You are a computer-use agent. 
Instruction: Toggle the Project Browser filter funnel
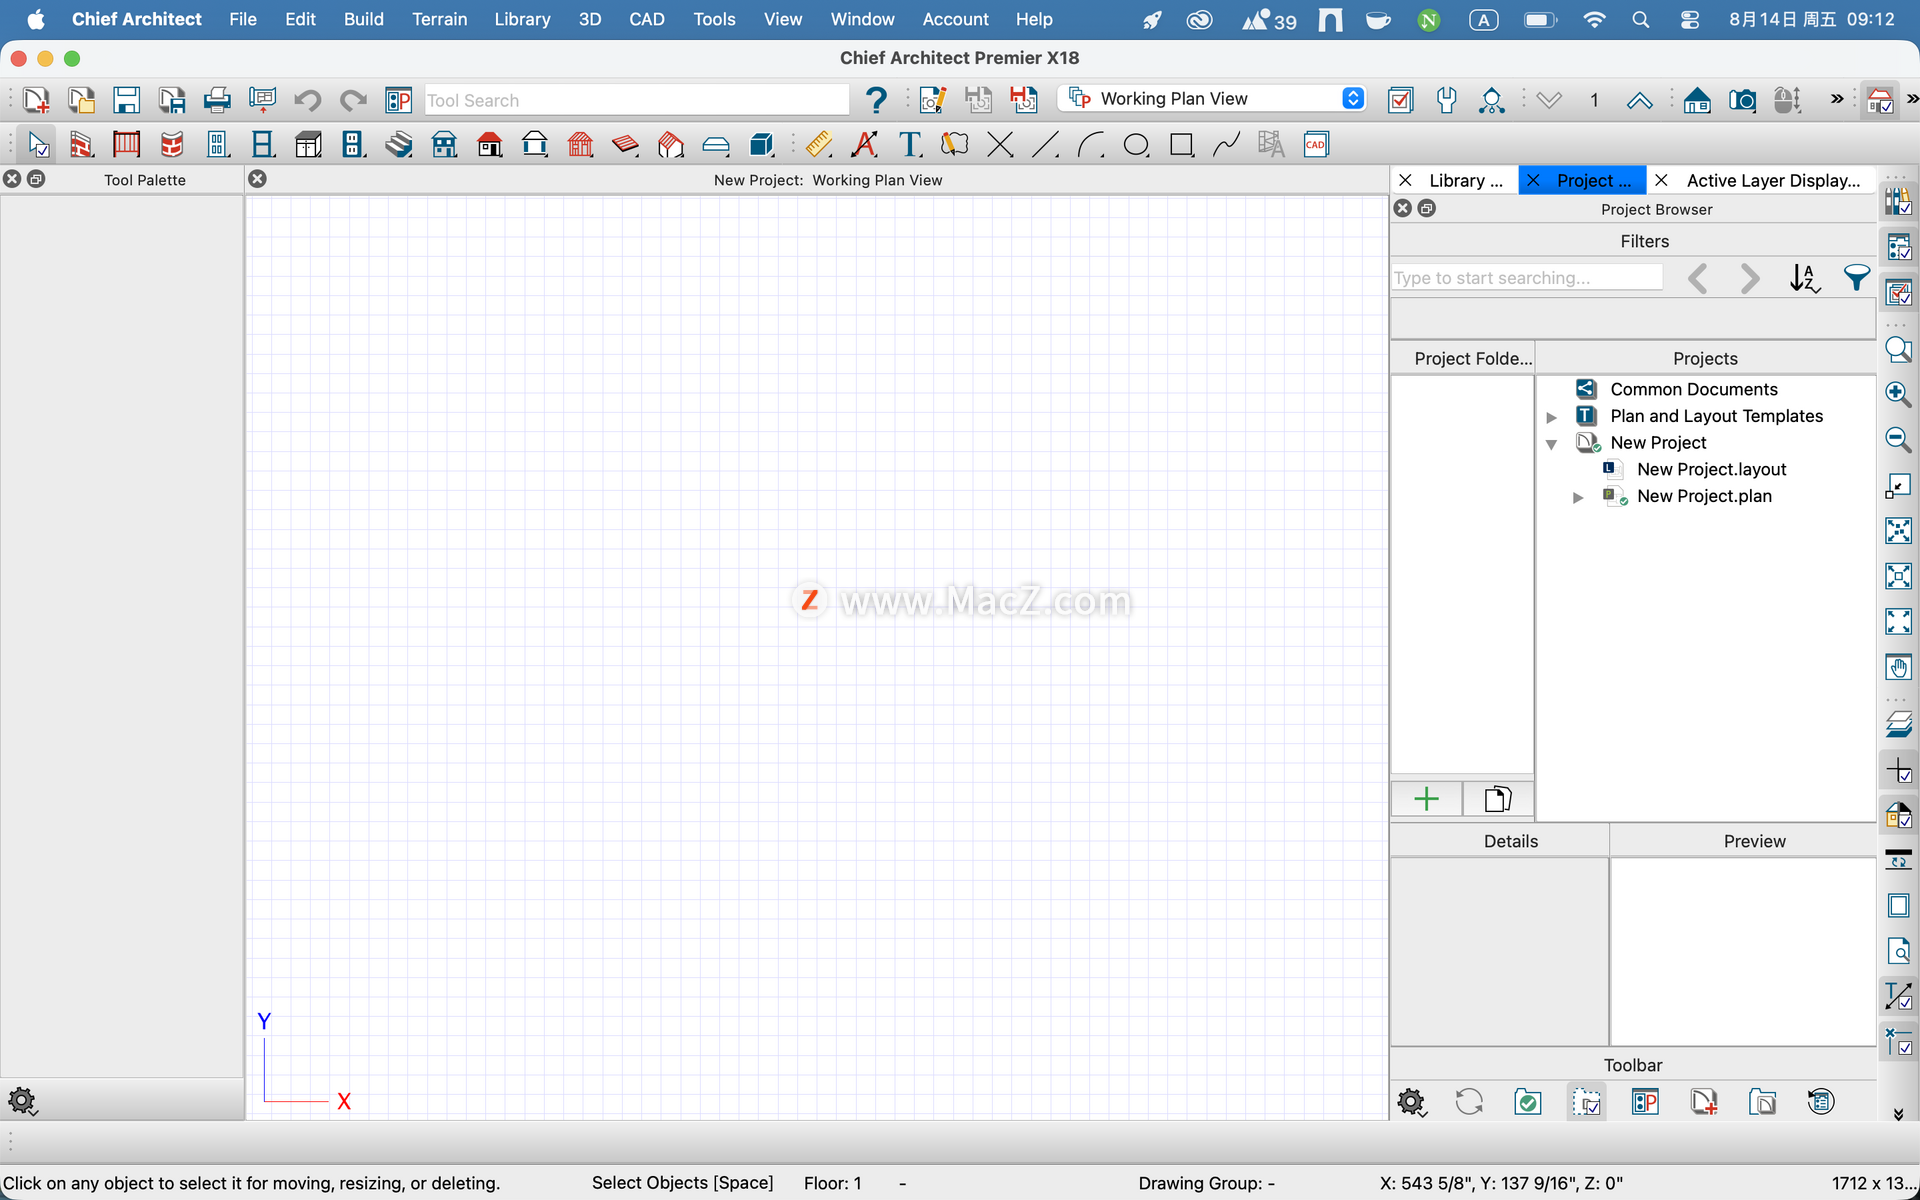coord(1856,278)
